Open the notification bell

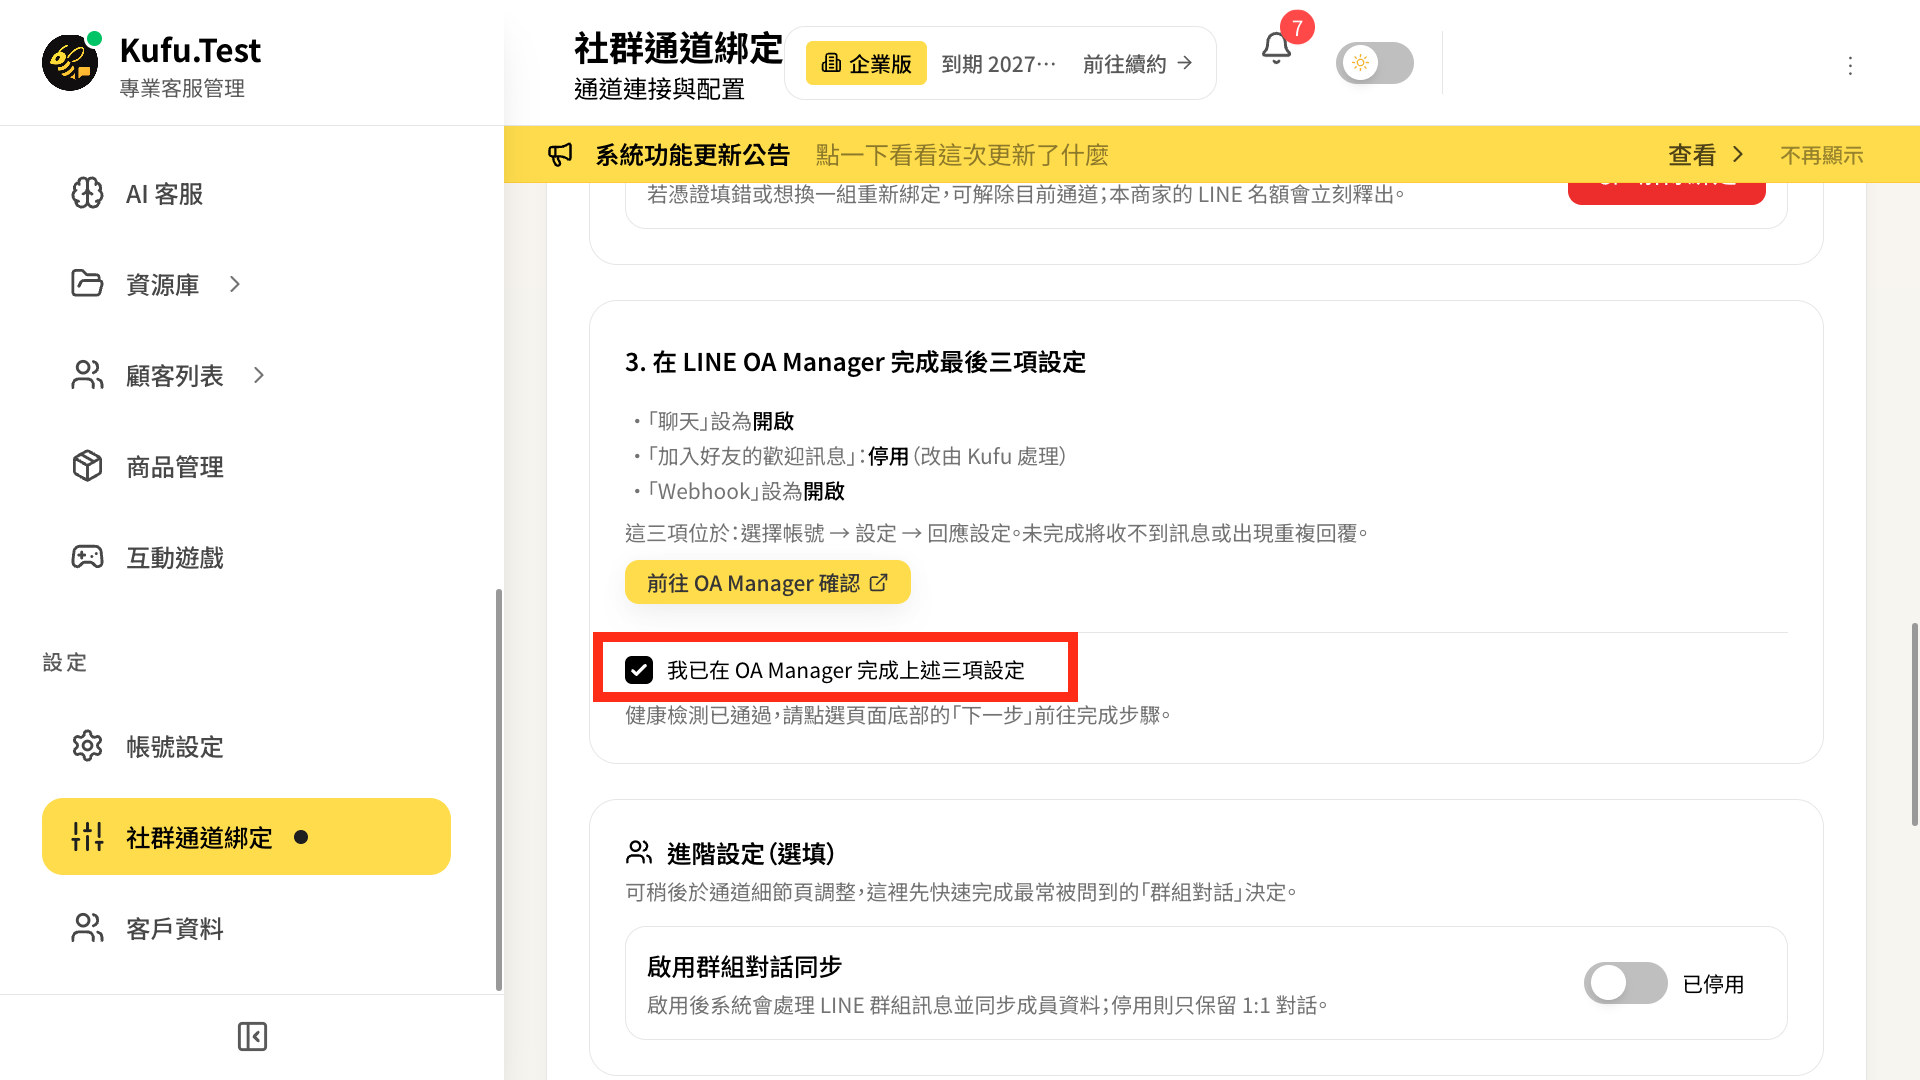(1276, 48)
